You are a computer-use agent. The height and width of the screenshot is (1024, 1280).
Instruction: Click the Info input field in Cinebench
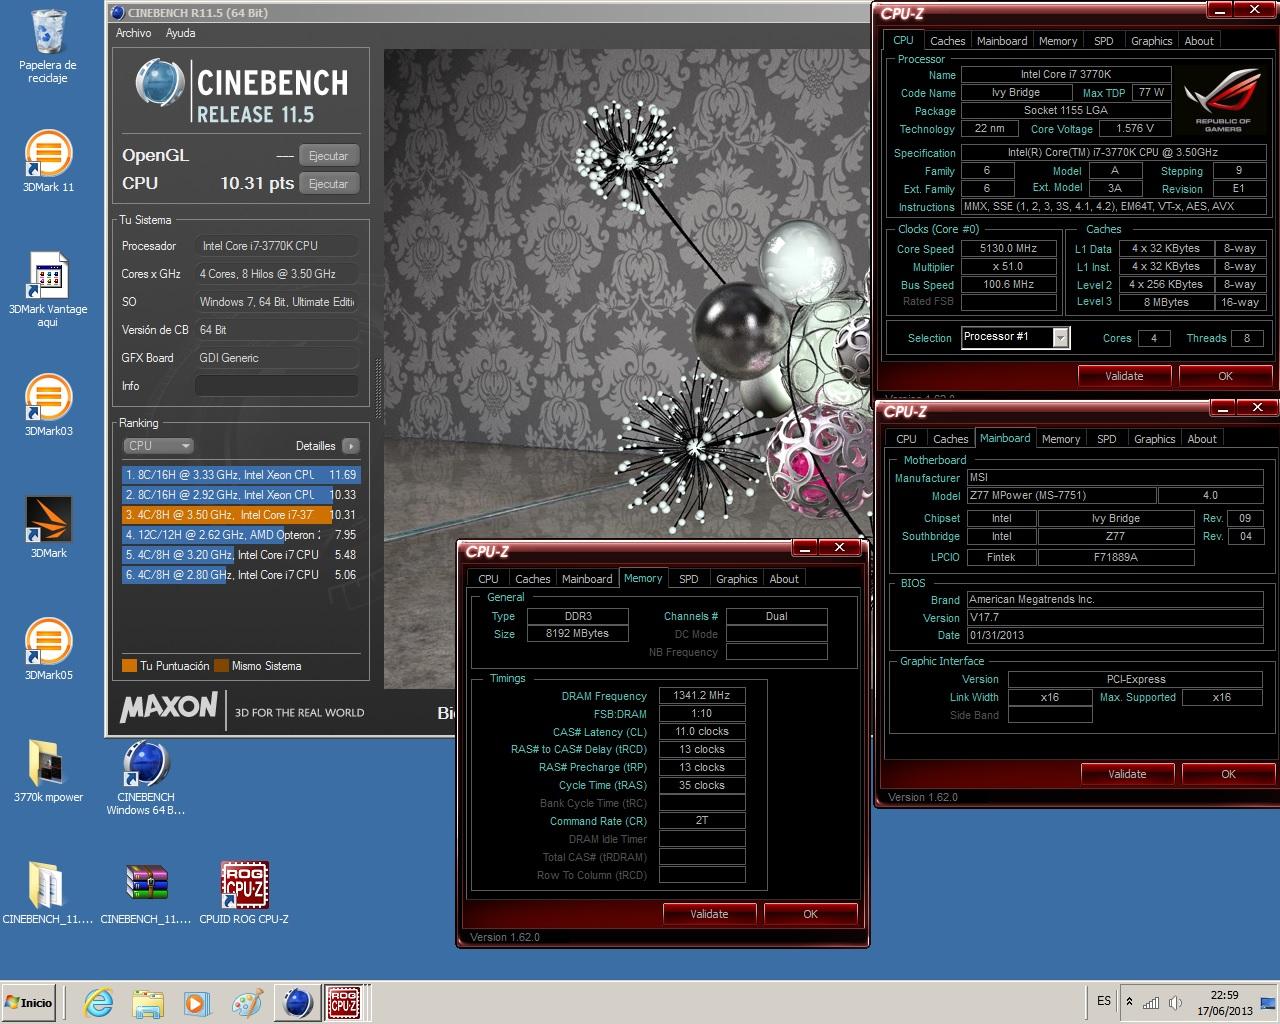pos(277,386)
